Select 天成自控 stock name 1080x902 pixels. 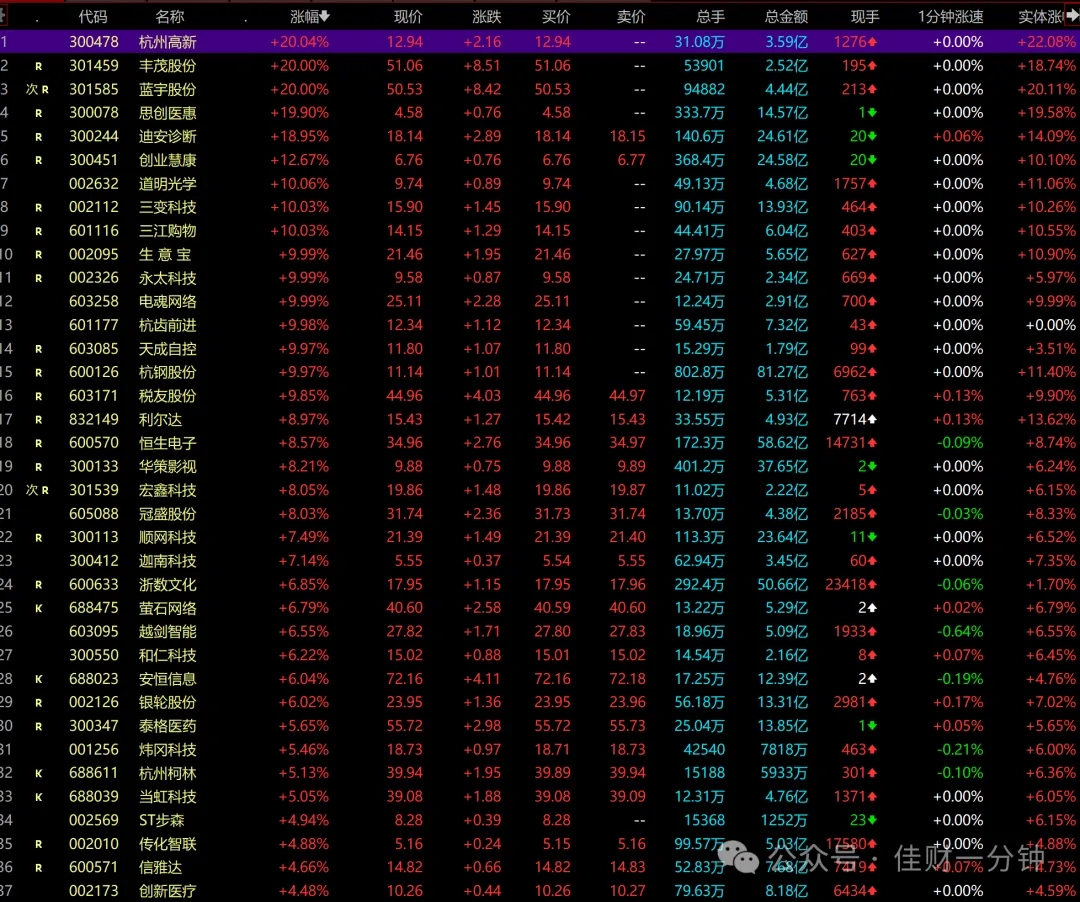click(167, 349)
